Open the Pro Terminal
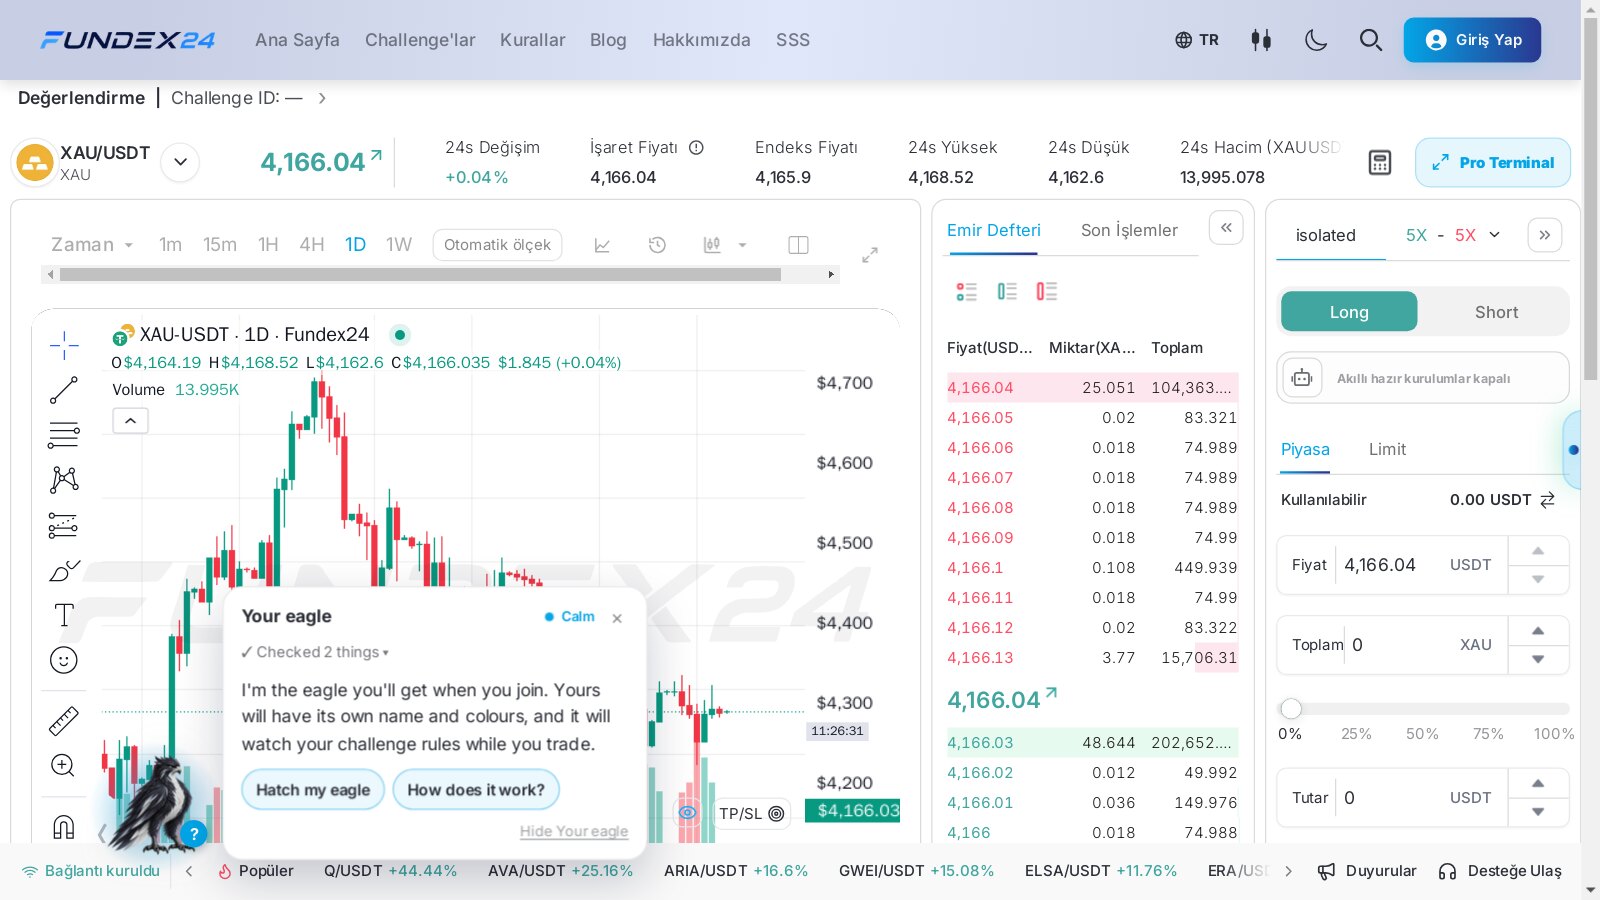 [1493, 162]
